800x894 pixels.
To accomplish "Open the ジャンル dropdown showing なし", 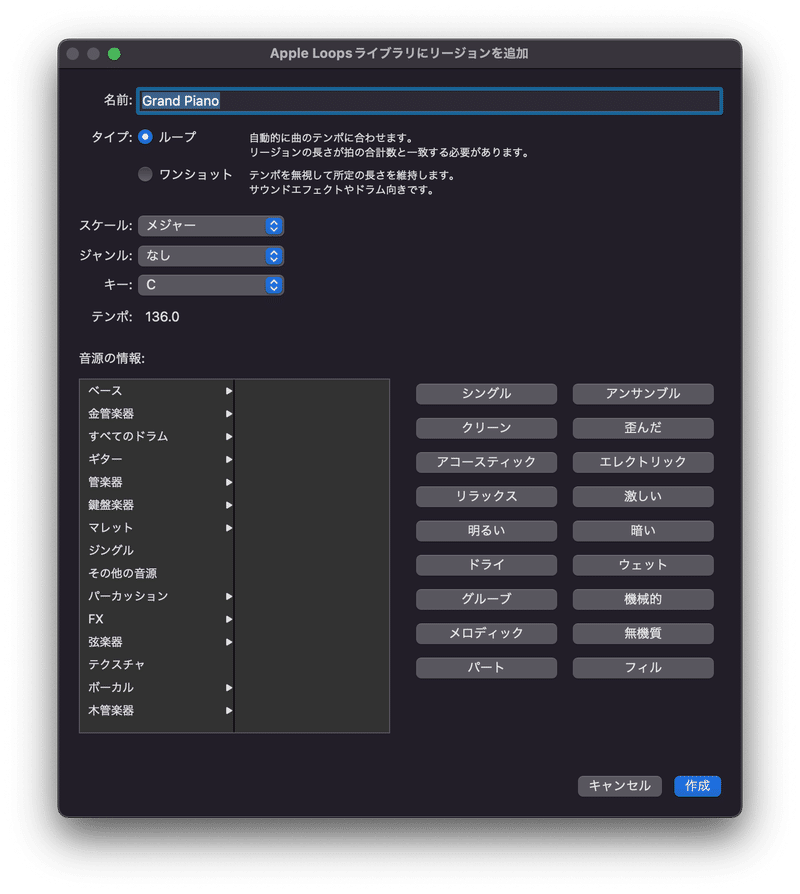I will point(211,255).
